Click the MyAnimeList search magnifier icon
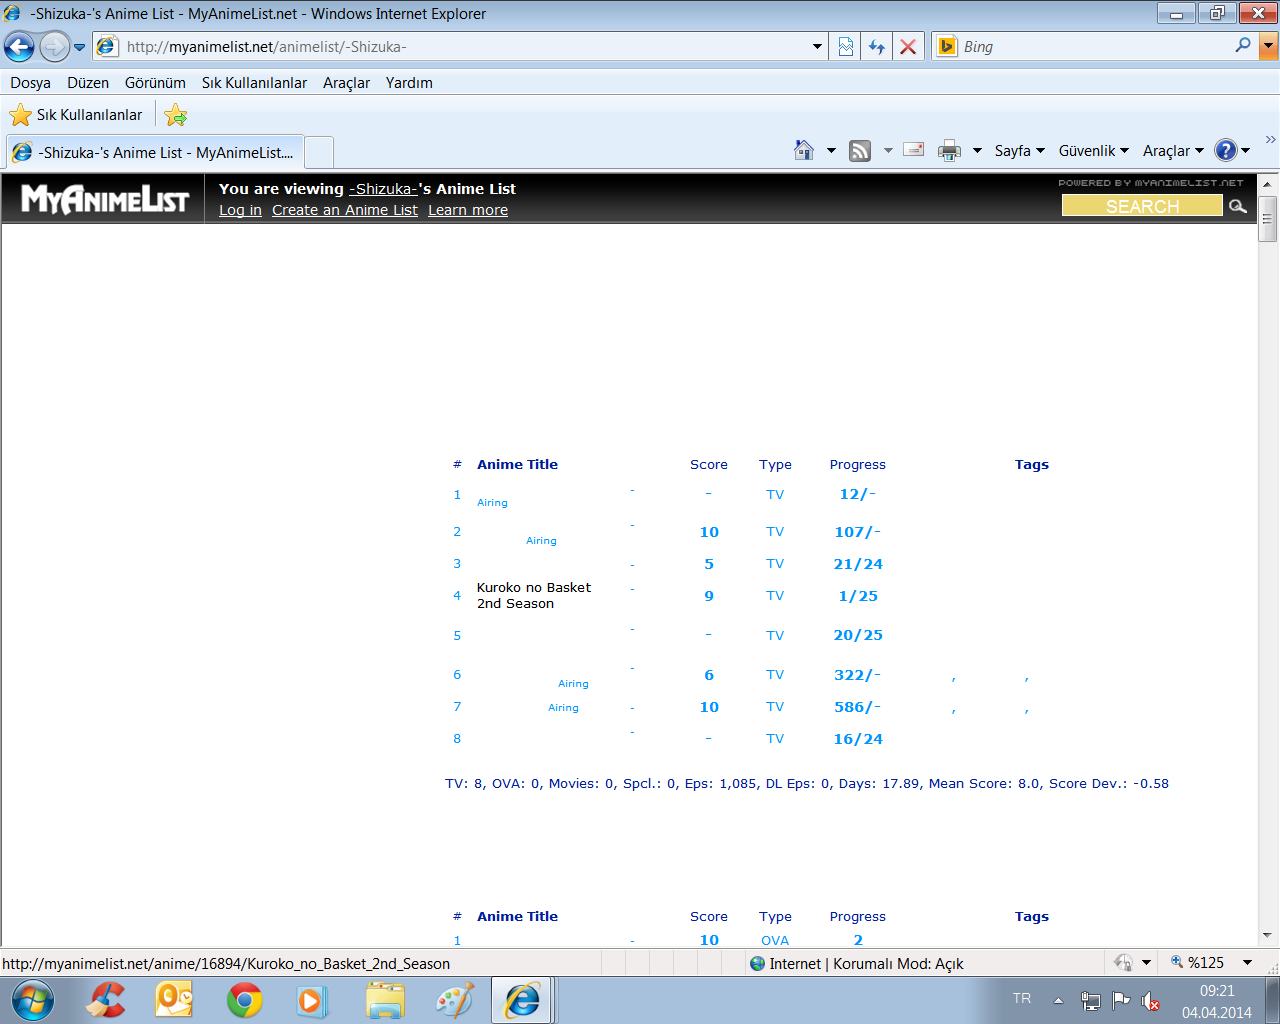This screenshot has width=1280, height=1024. pyautogui.click(x=1238, y=206)
